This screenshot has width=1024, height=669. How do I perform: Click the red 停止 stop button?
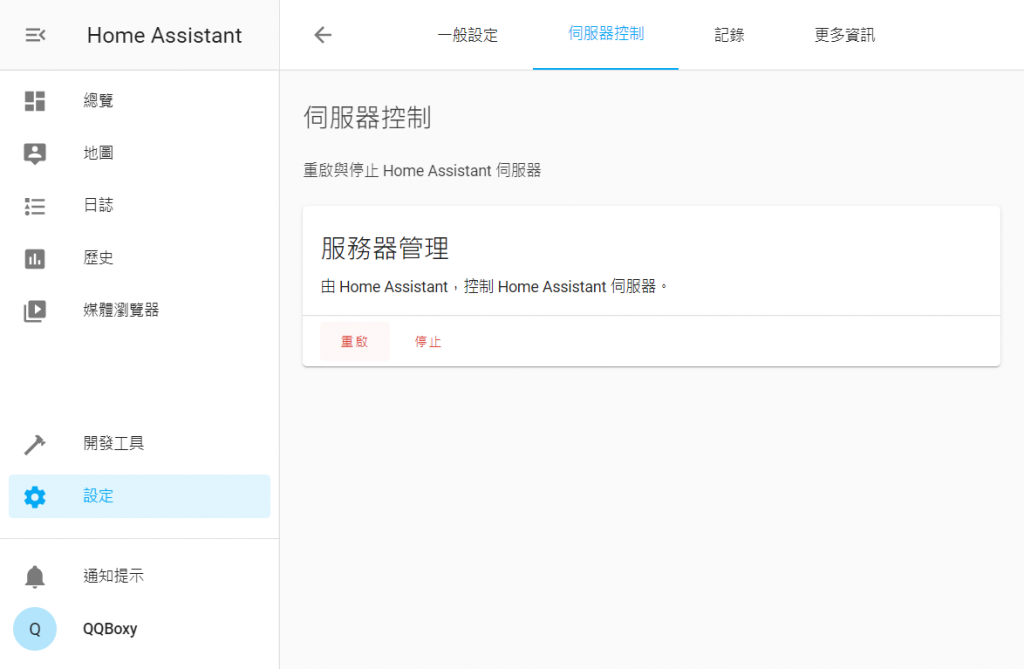coord(428,342)
